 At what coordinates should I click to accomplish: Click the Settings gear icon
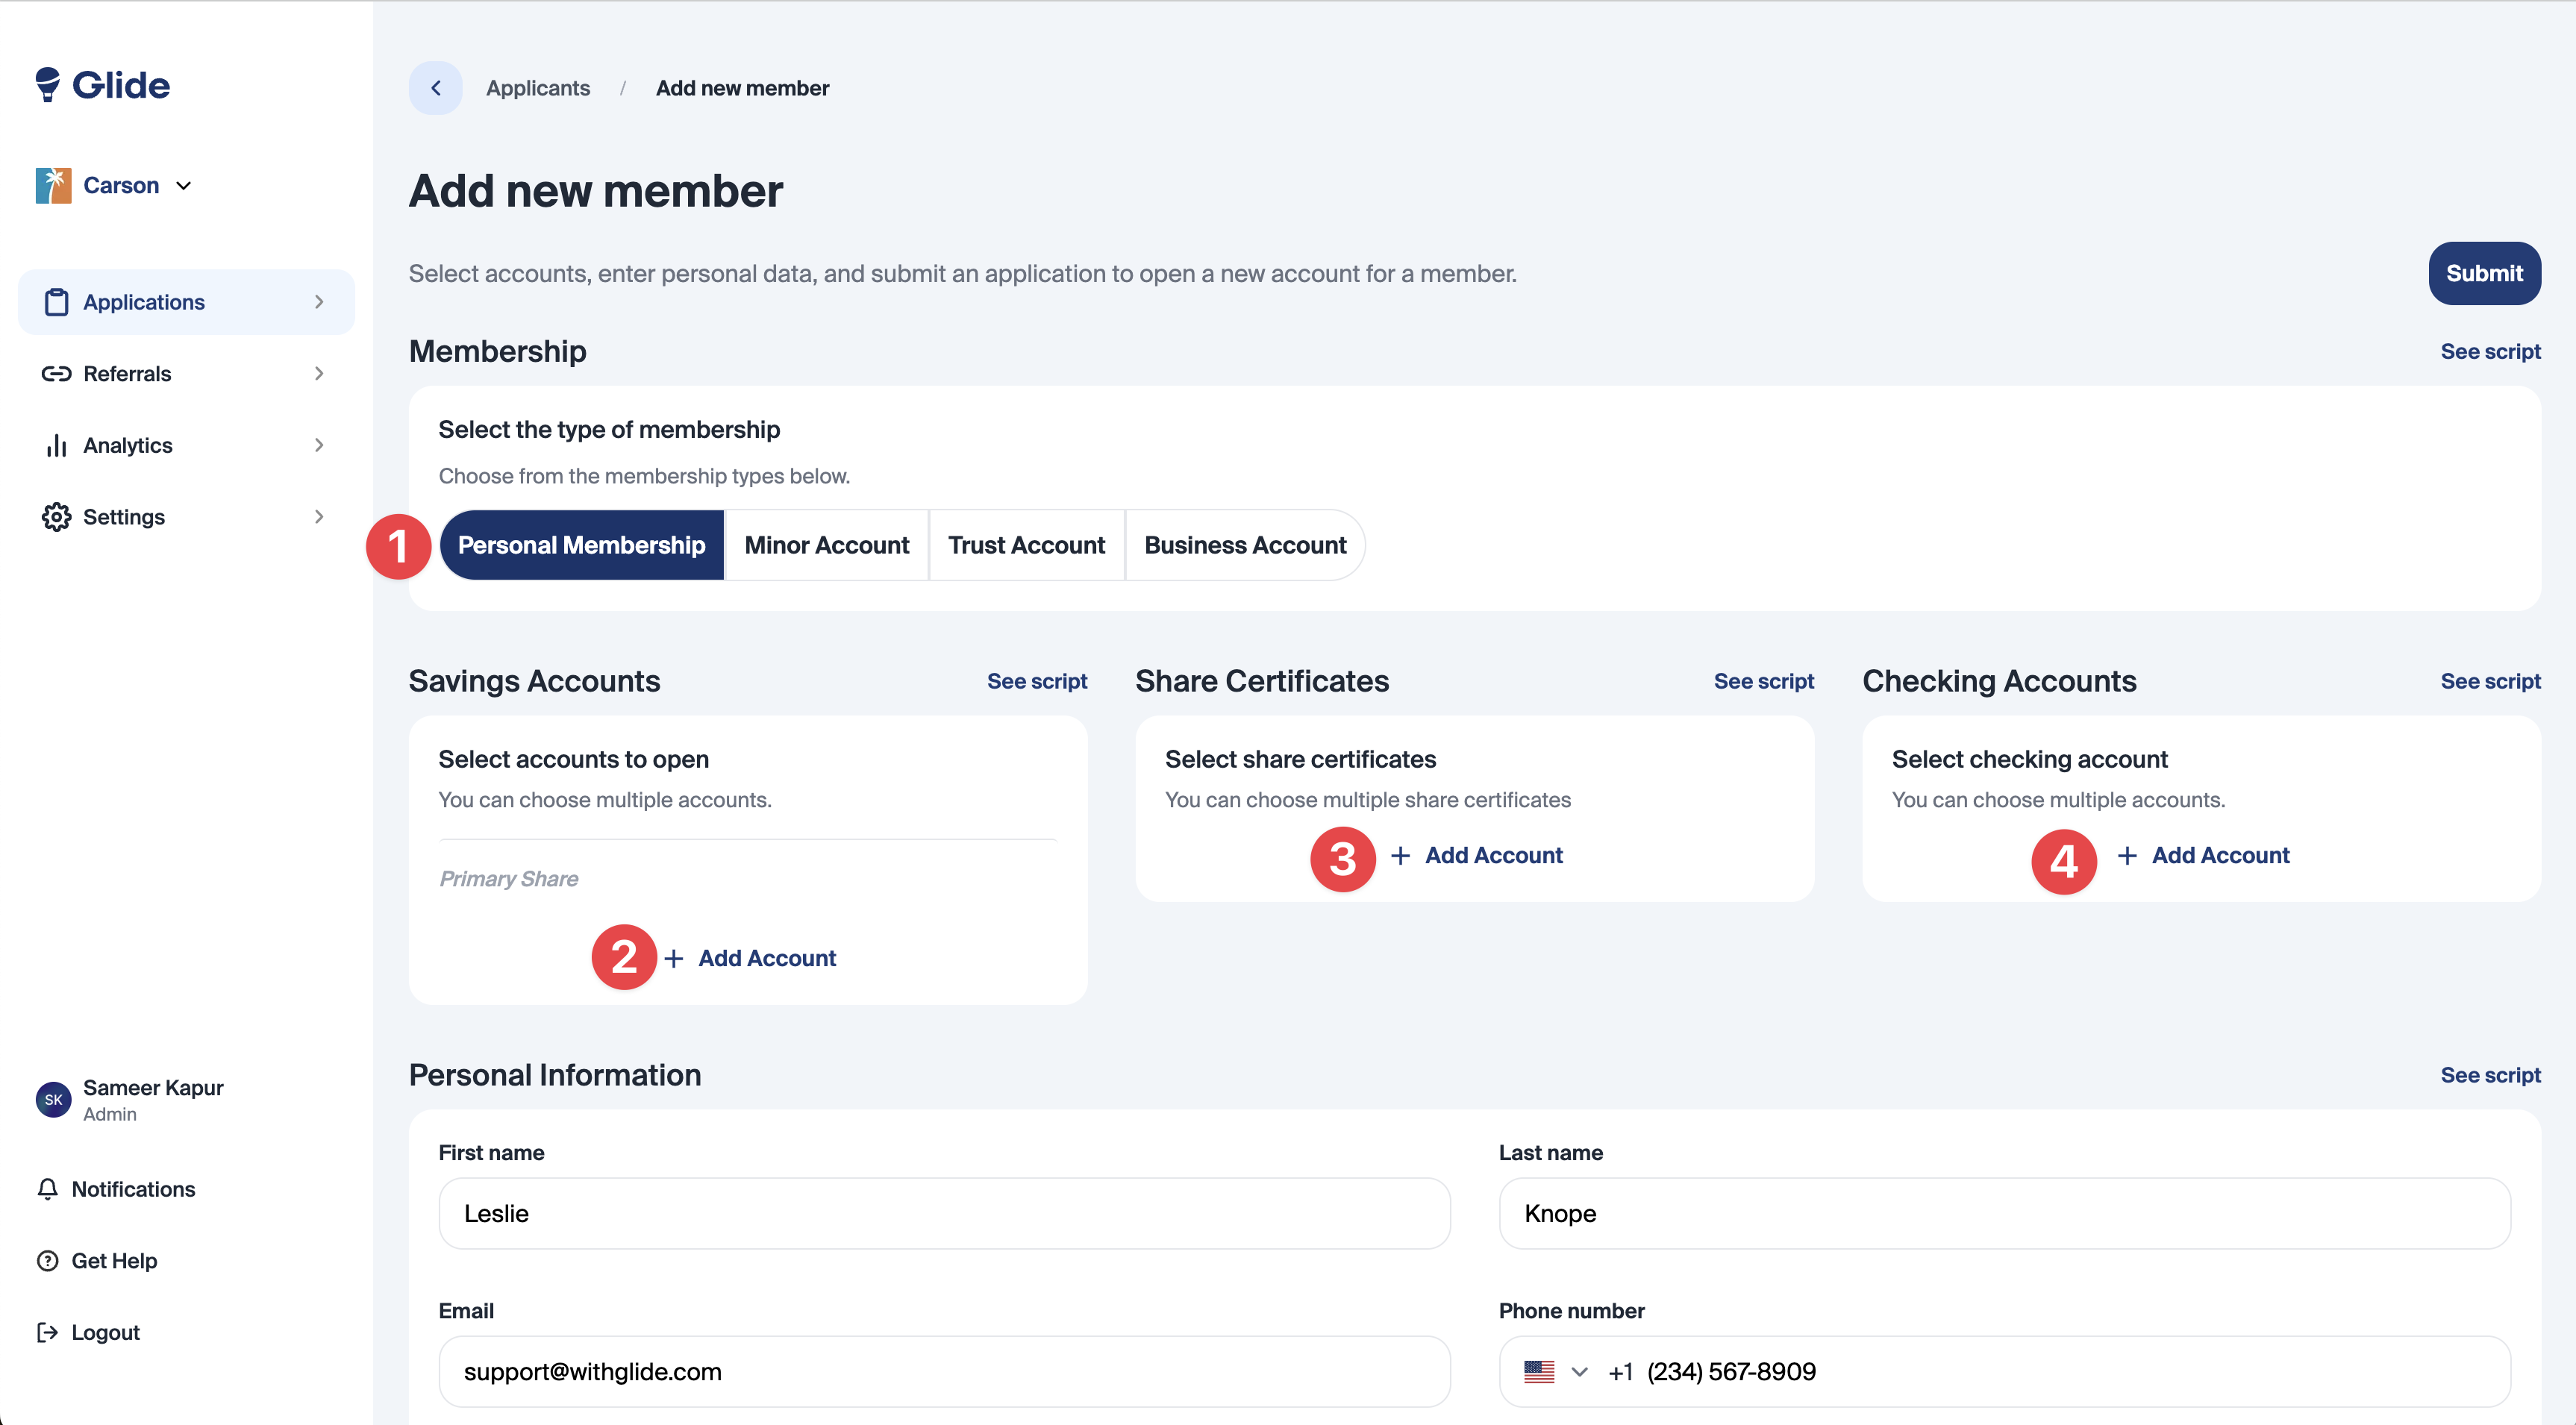coord(57,517)
